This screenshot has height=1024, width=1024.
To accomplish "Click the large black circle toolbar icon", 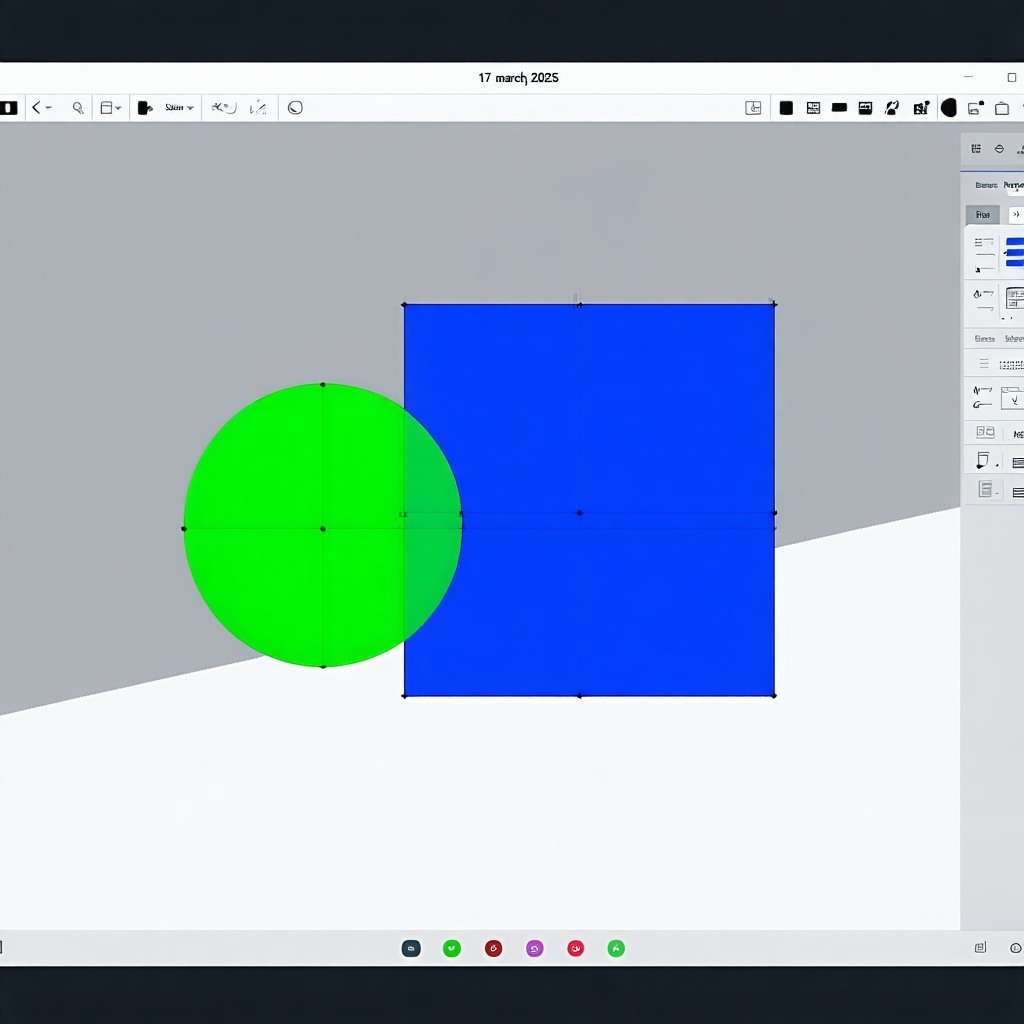I will click(948, 108).
